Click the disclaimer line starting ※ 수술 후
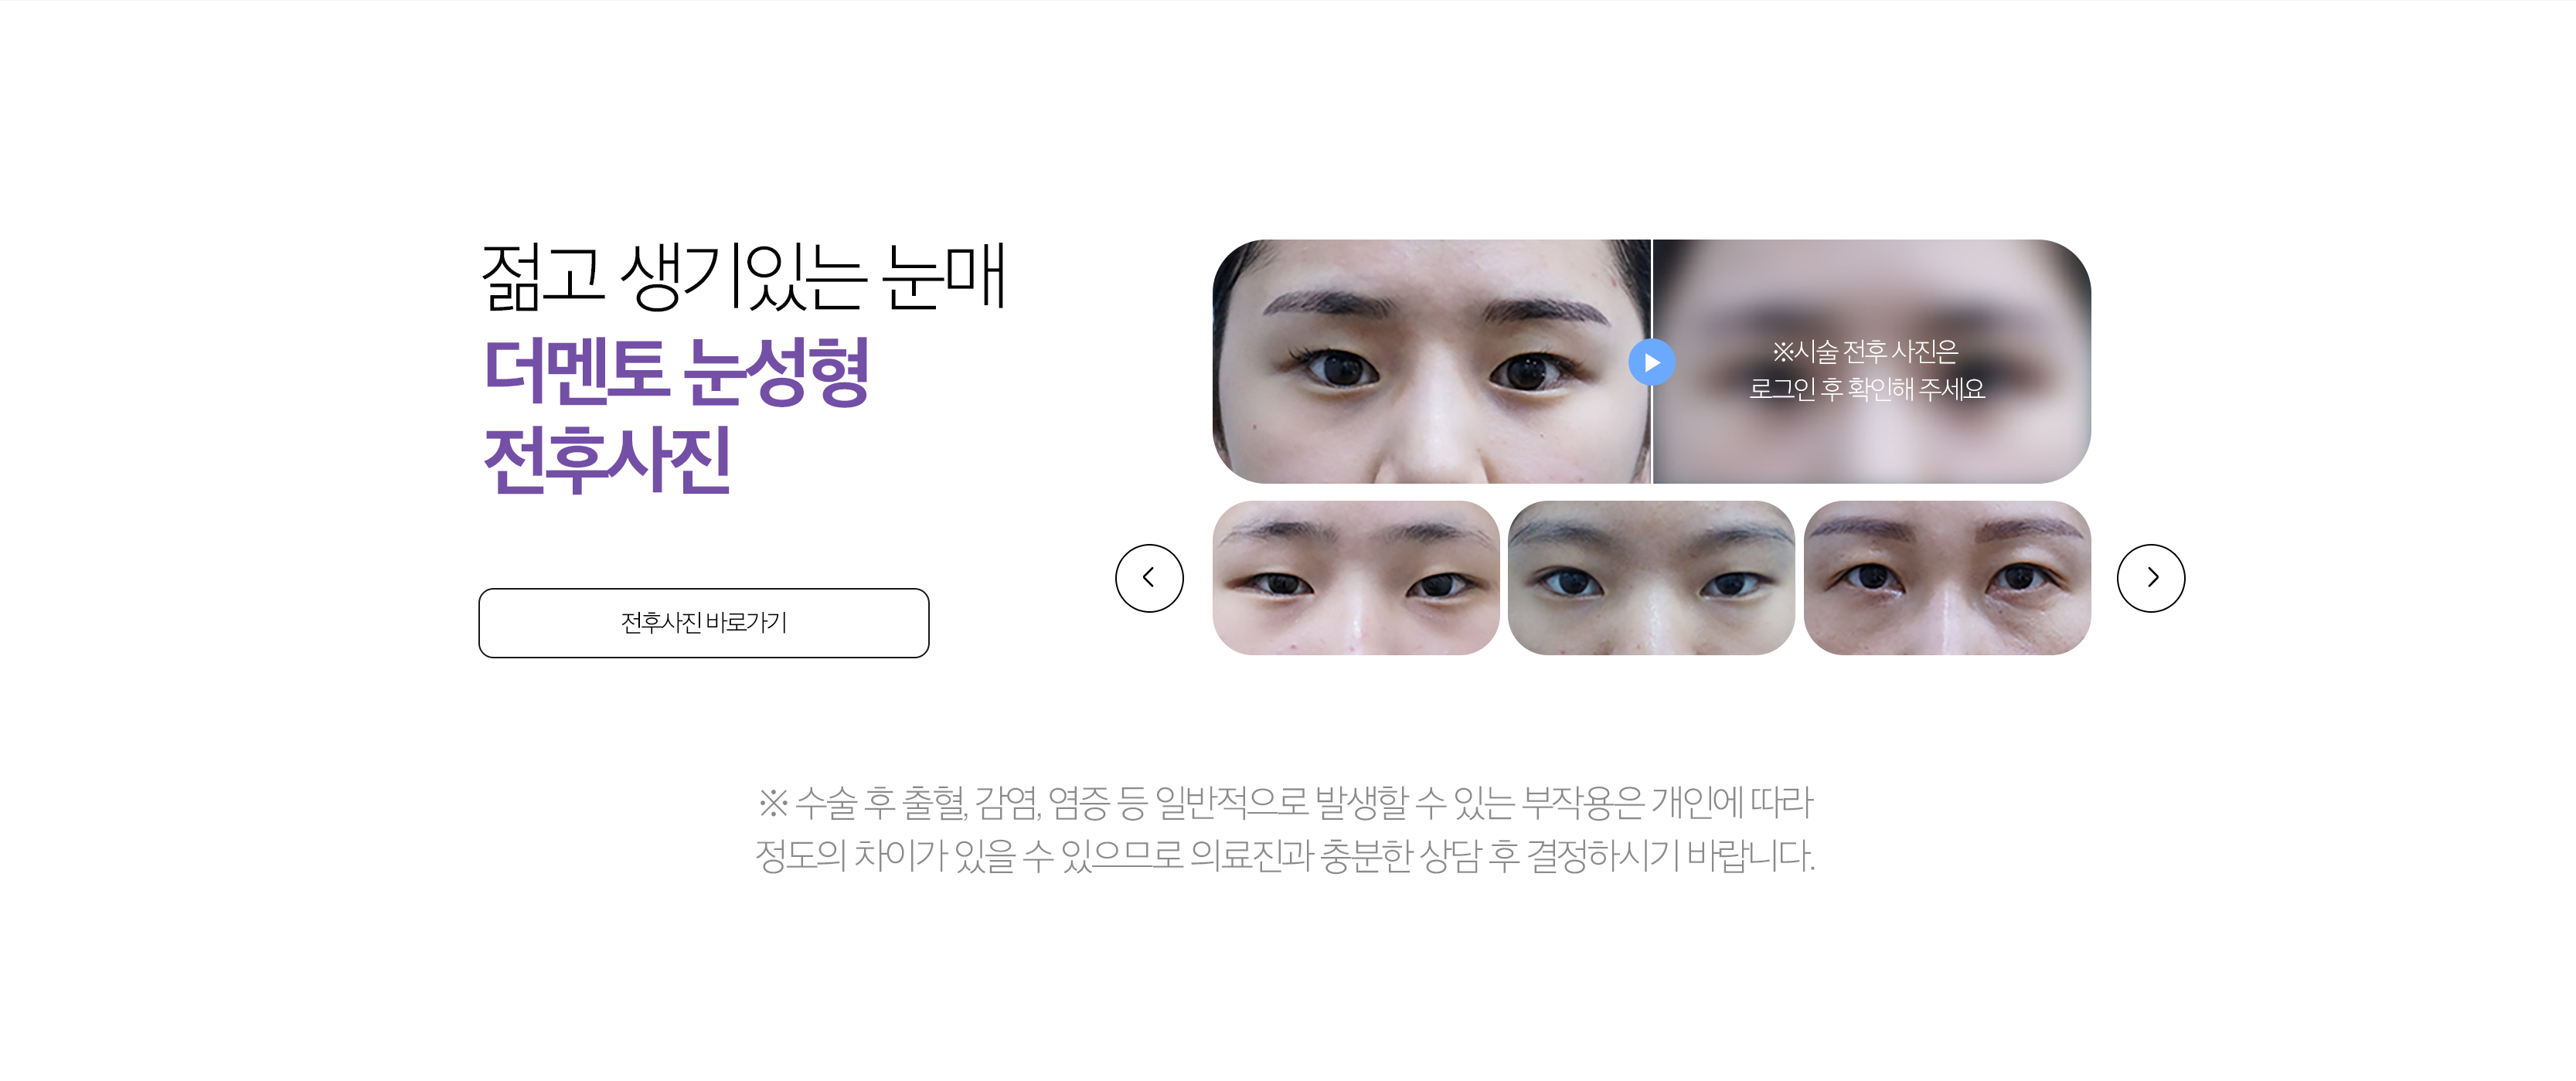 [1285, 802]
